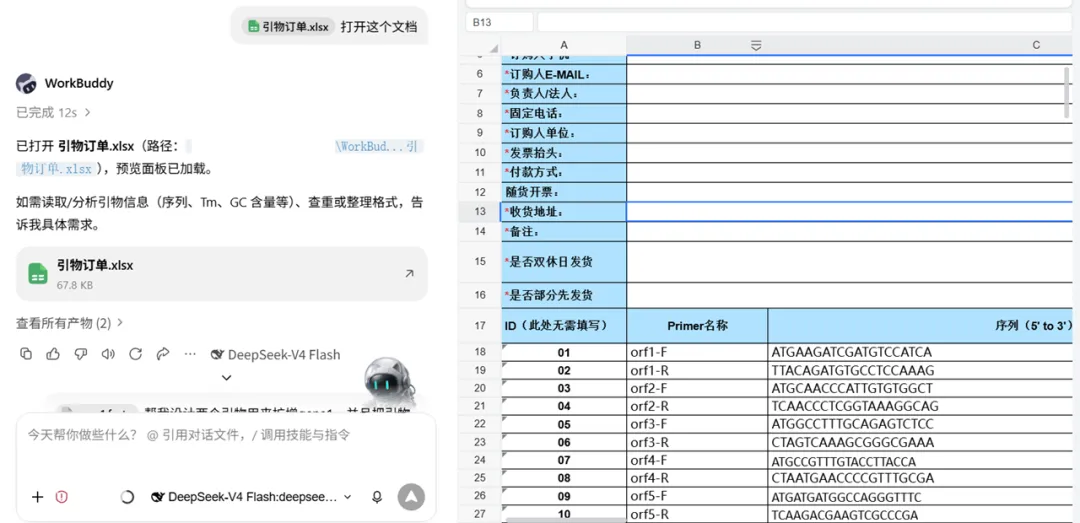Open file card's external arrow icon
Image resolution: width=1080 pixels, height=523 pixels.
pyautogui.click(x=409, y=274)
